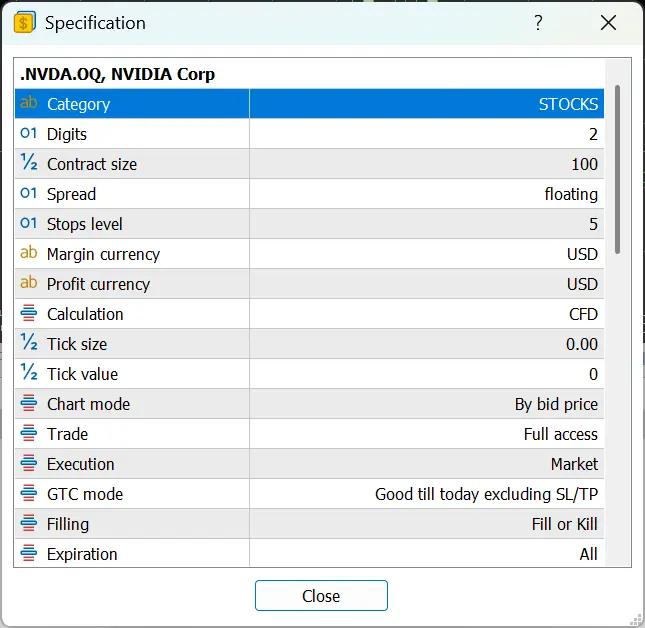This screenshot has width=645, height=628.
Task: Click the Profit currency USD value
Action: coord(582,285)
